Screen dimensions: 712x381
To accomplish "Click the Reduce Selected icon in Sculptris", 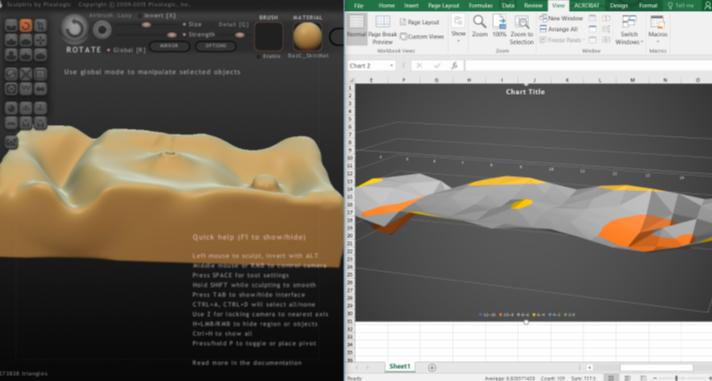I will [x=26, y=74].
